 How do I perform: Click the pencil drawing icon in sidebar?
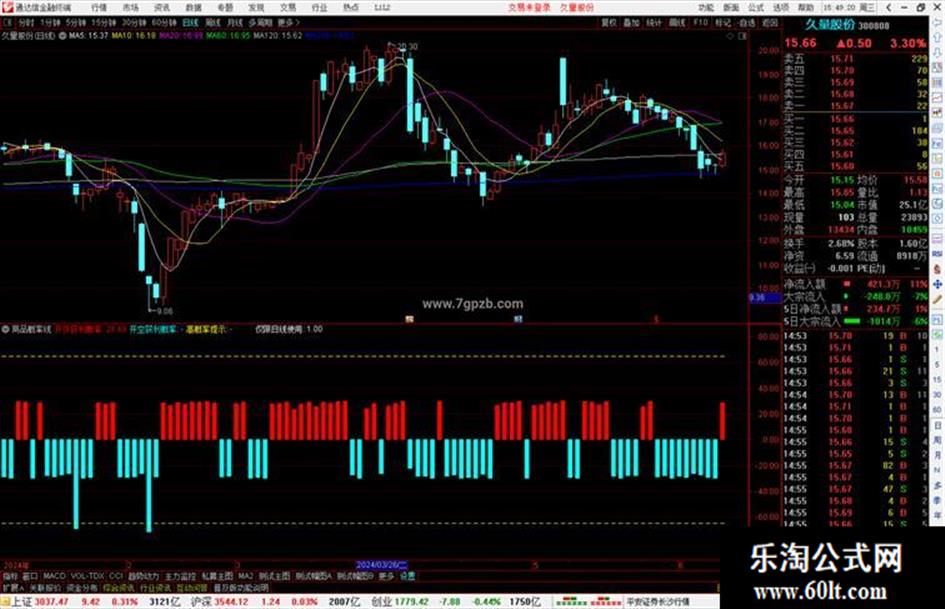pyautogui.click(x=938, y=299)
